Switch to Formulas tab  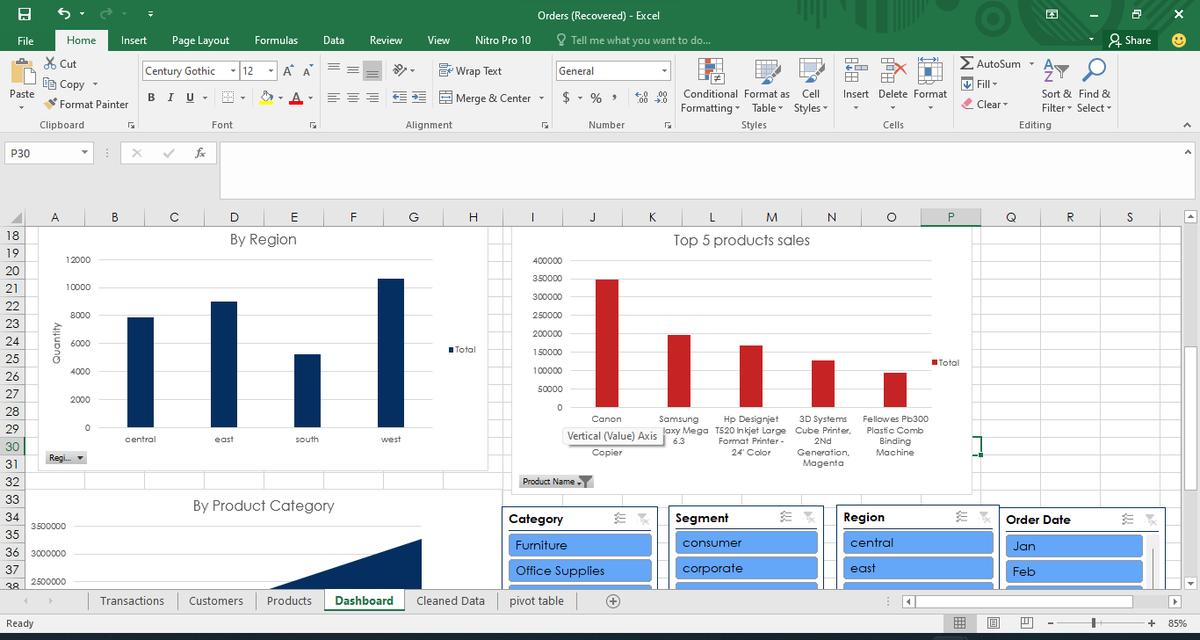pyautogui.click(x=276, y=40)
